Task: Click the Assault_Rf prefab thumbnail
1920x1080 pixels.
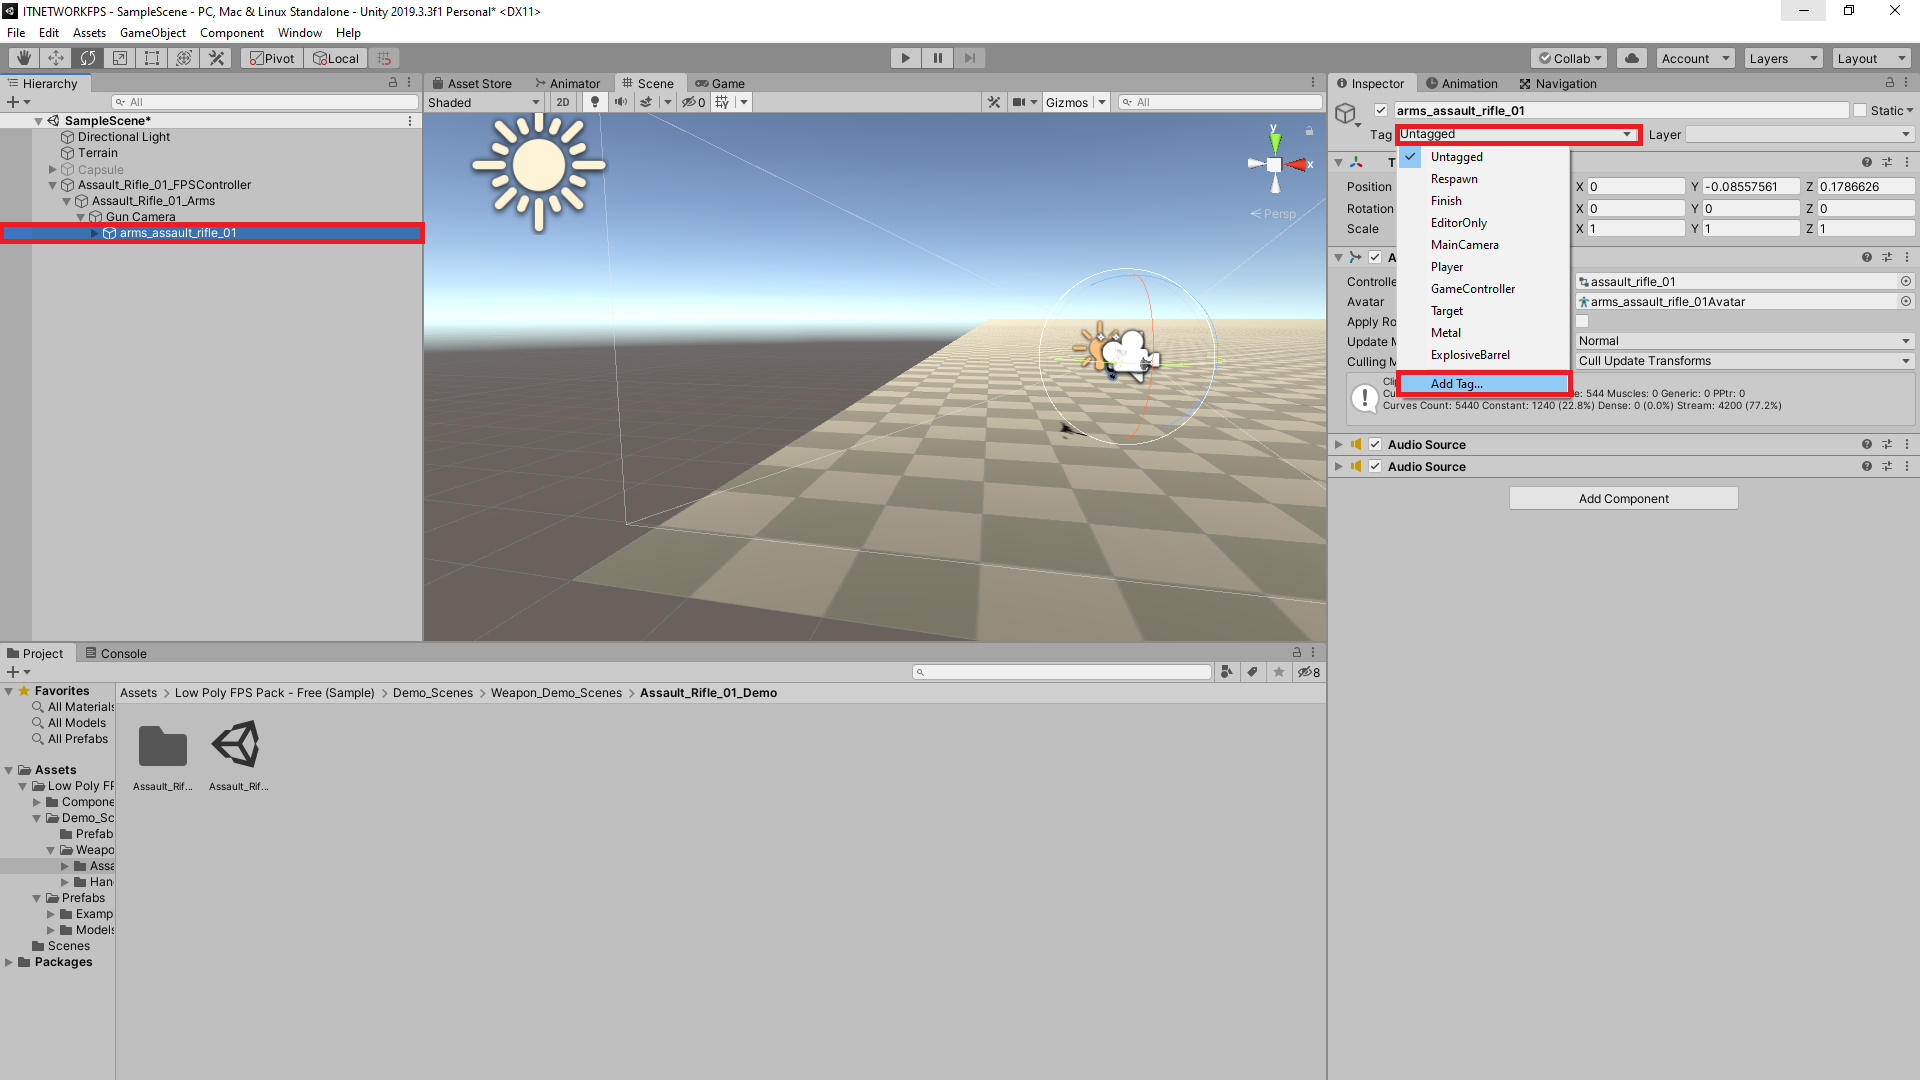Action: pyautogui.click(x=236, y=745)
